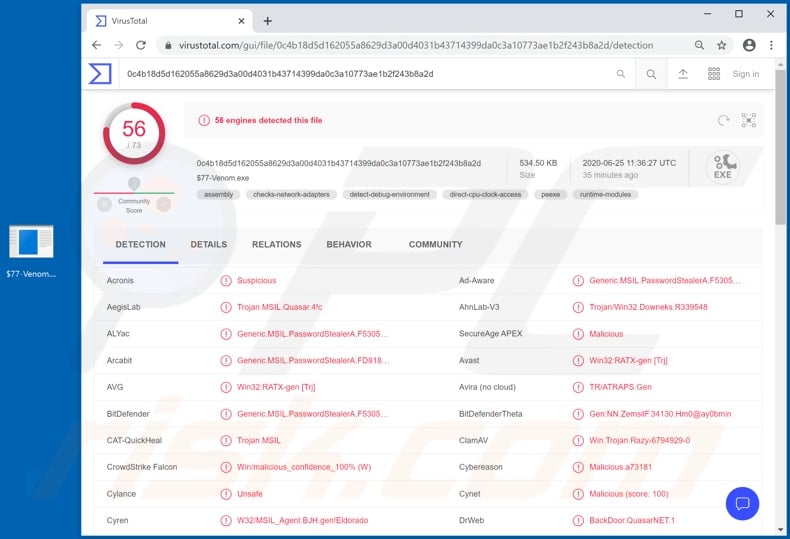Vote negative on community score
Screen dimensions: 790x539
(x=104, y=204)
